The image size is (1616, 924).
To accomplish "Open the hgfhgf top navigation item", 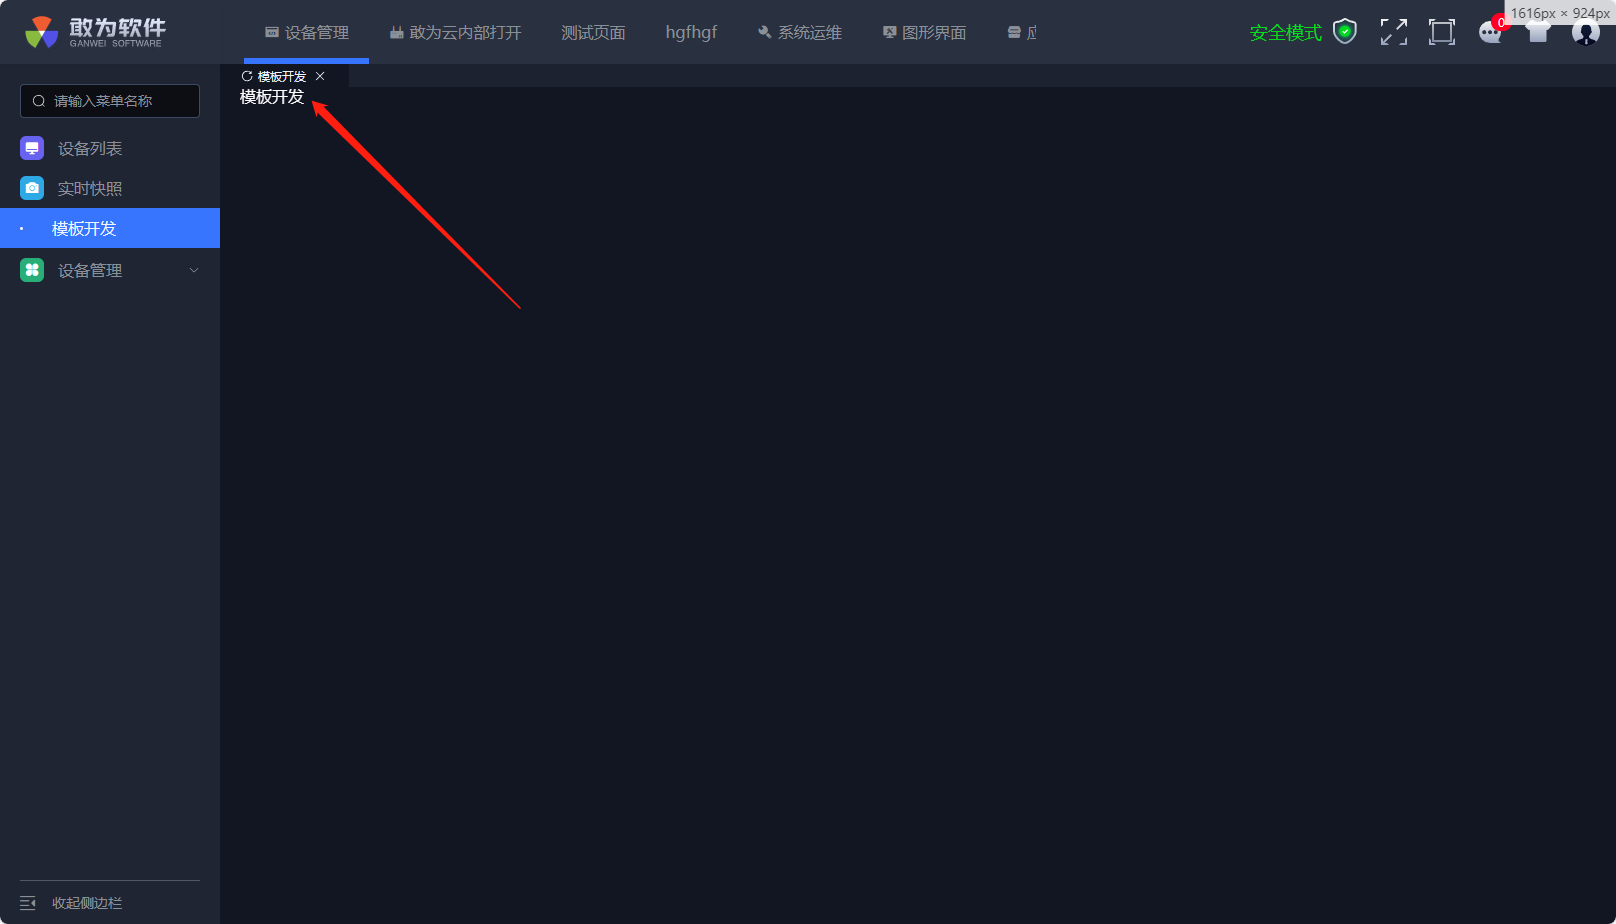I will (691, 33).
